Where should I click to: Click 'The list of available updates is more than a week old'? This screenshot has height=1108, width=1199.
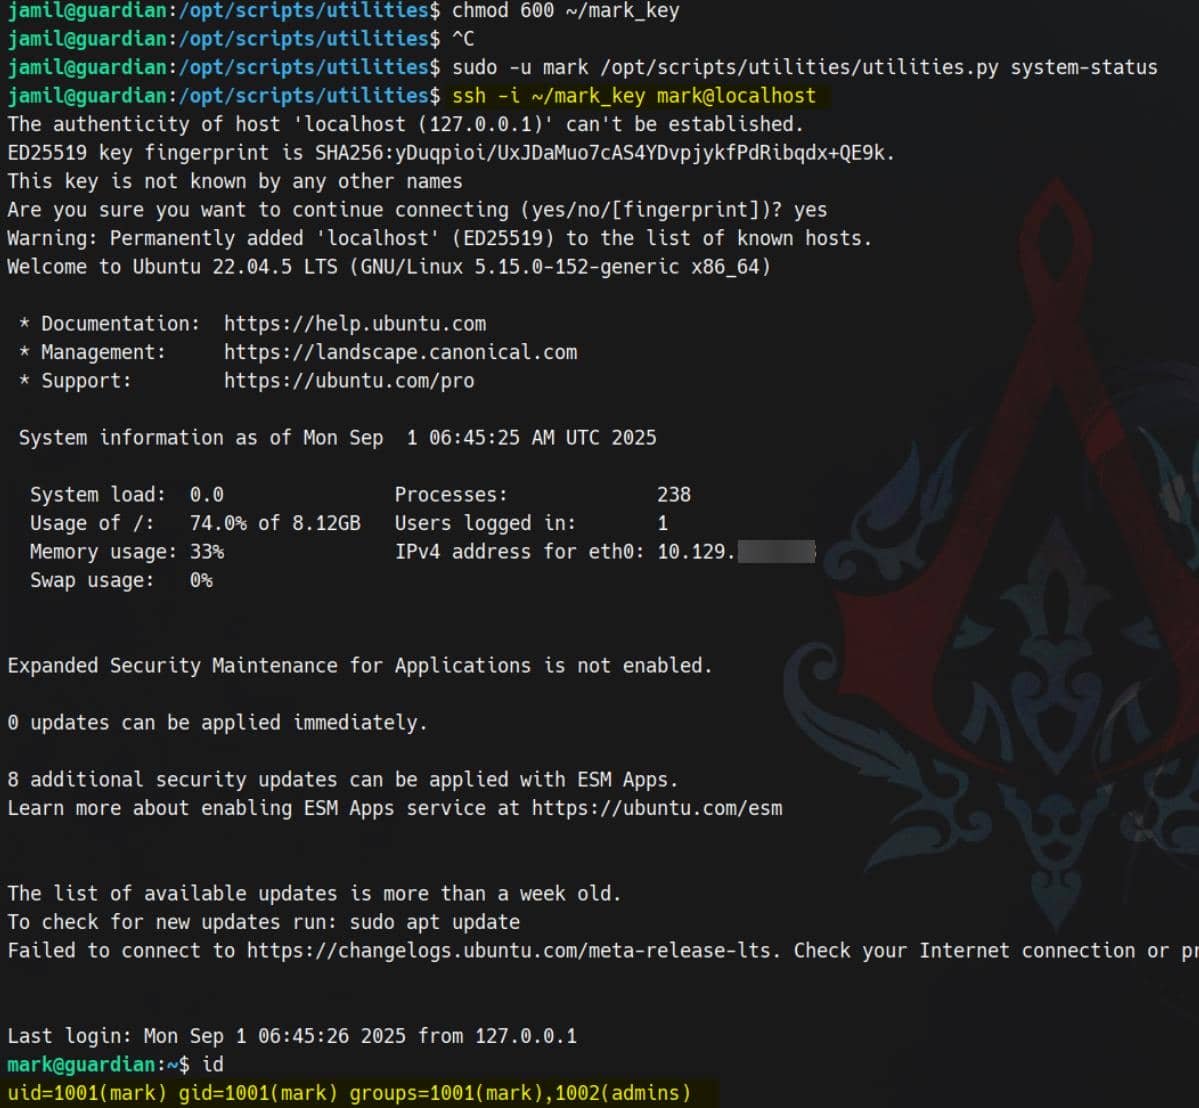click(x=314, y=893)
